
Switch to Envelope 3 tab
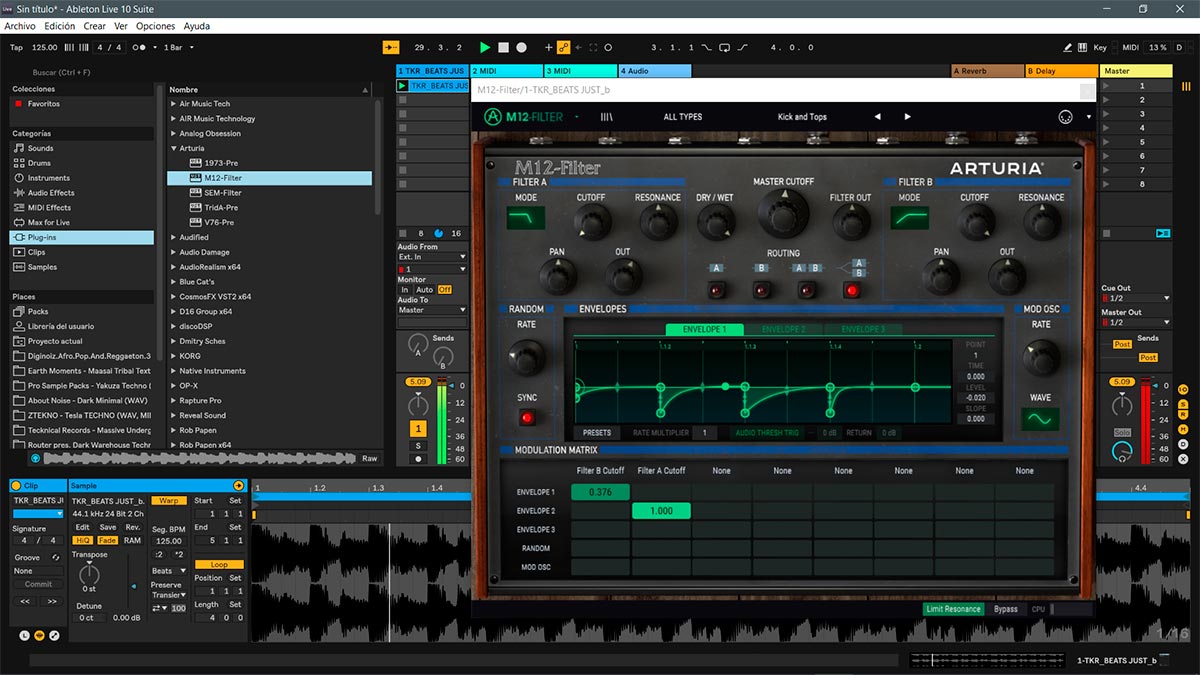click(862, 329)
